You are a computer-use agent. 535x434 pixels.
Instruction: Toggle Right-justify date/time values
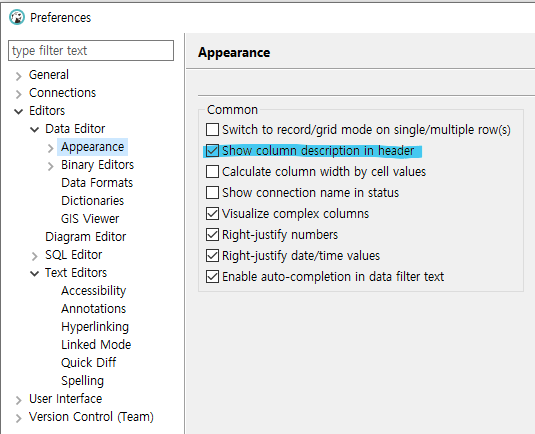coord(212,256)
